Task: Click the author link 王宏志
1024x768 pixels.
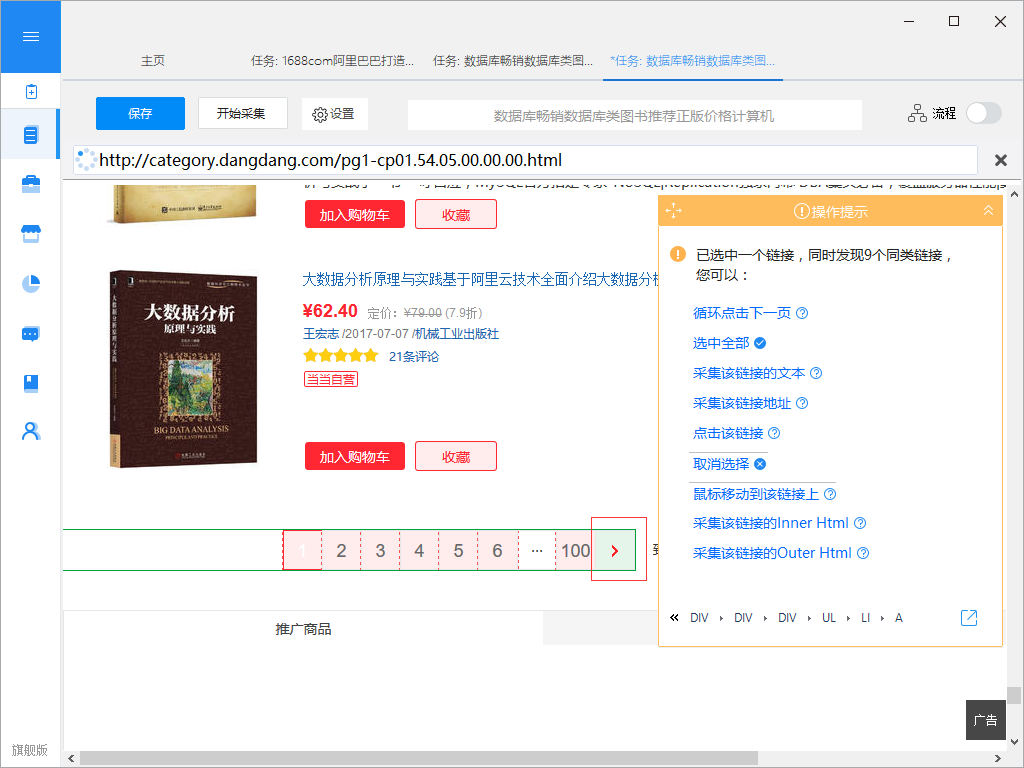Action: tap(321, 334)
